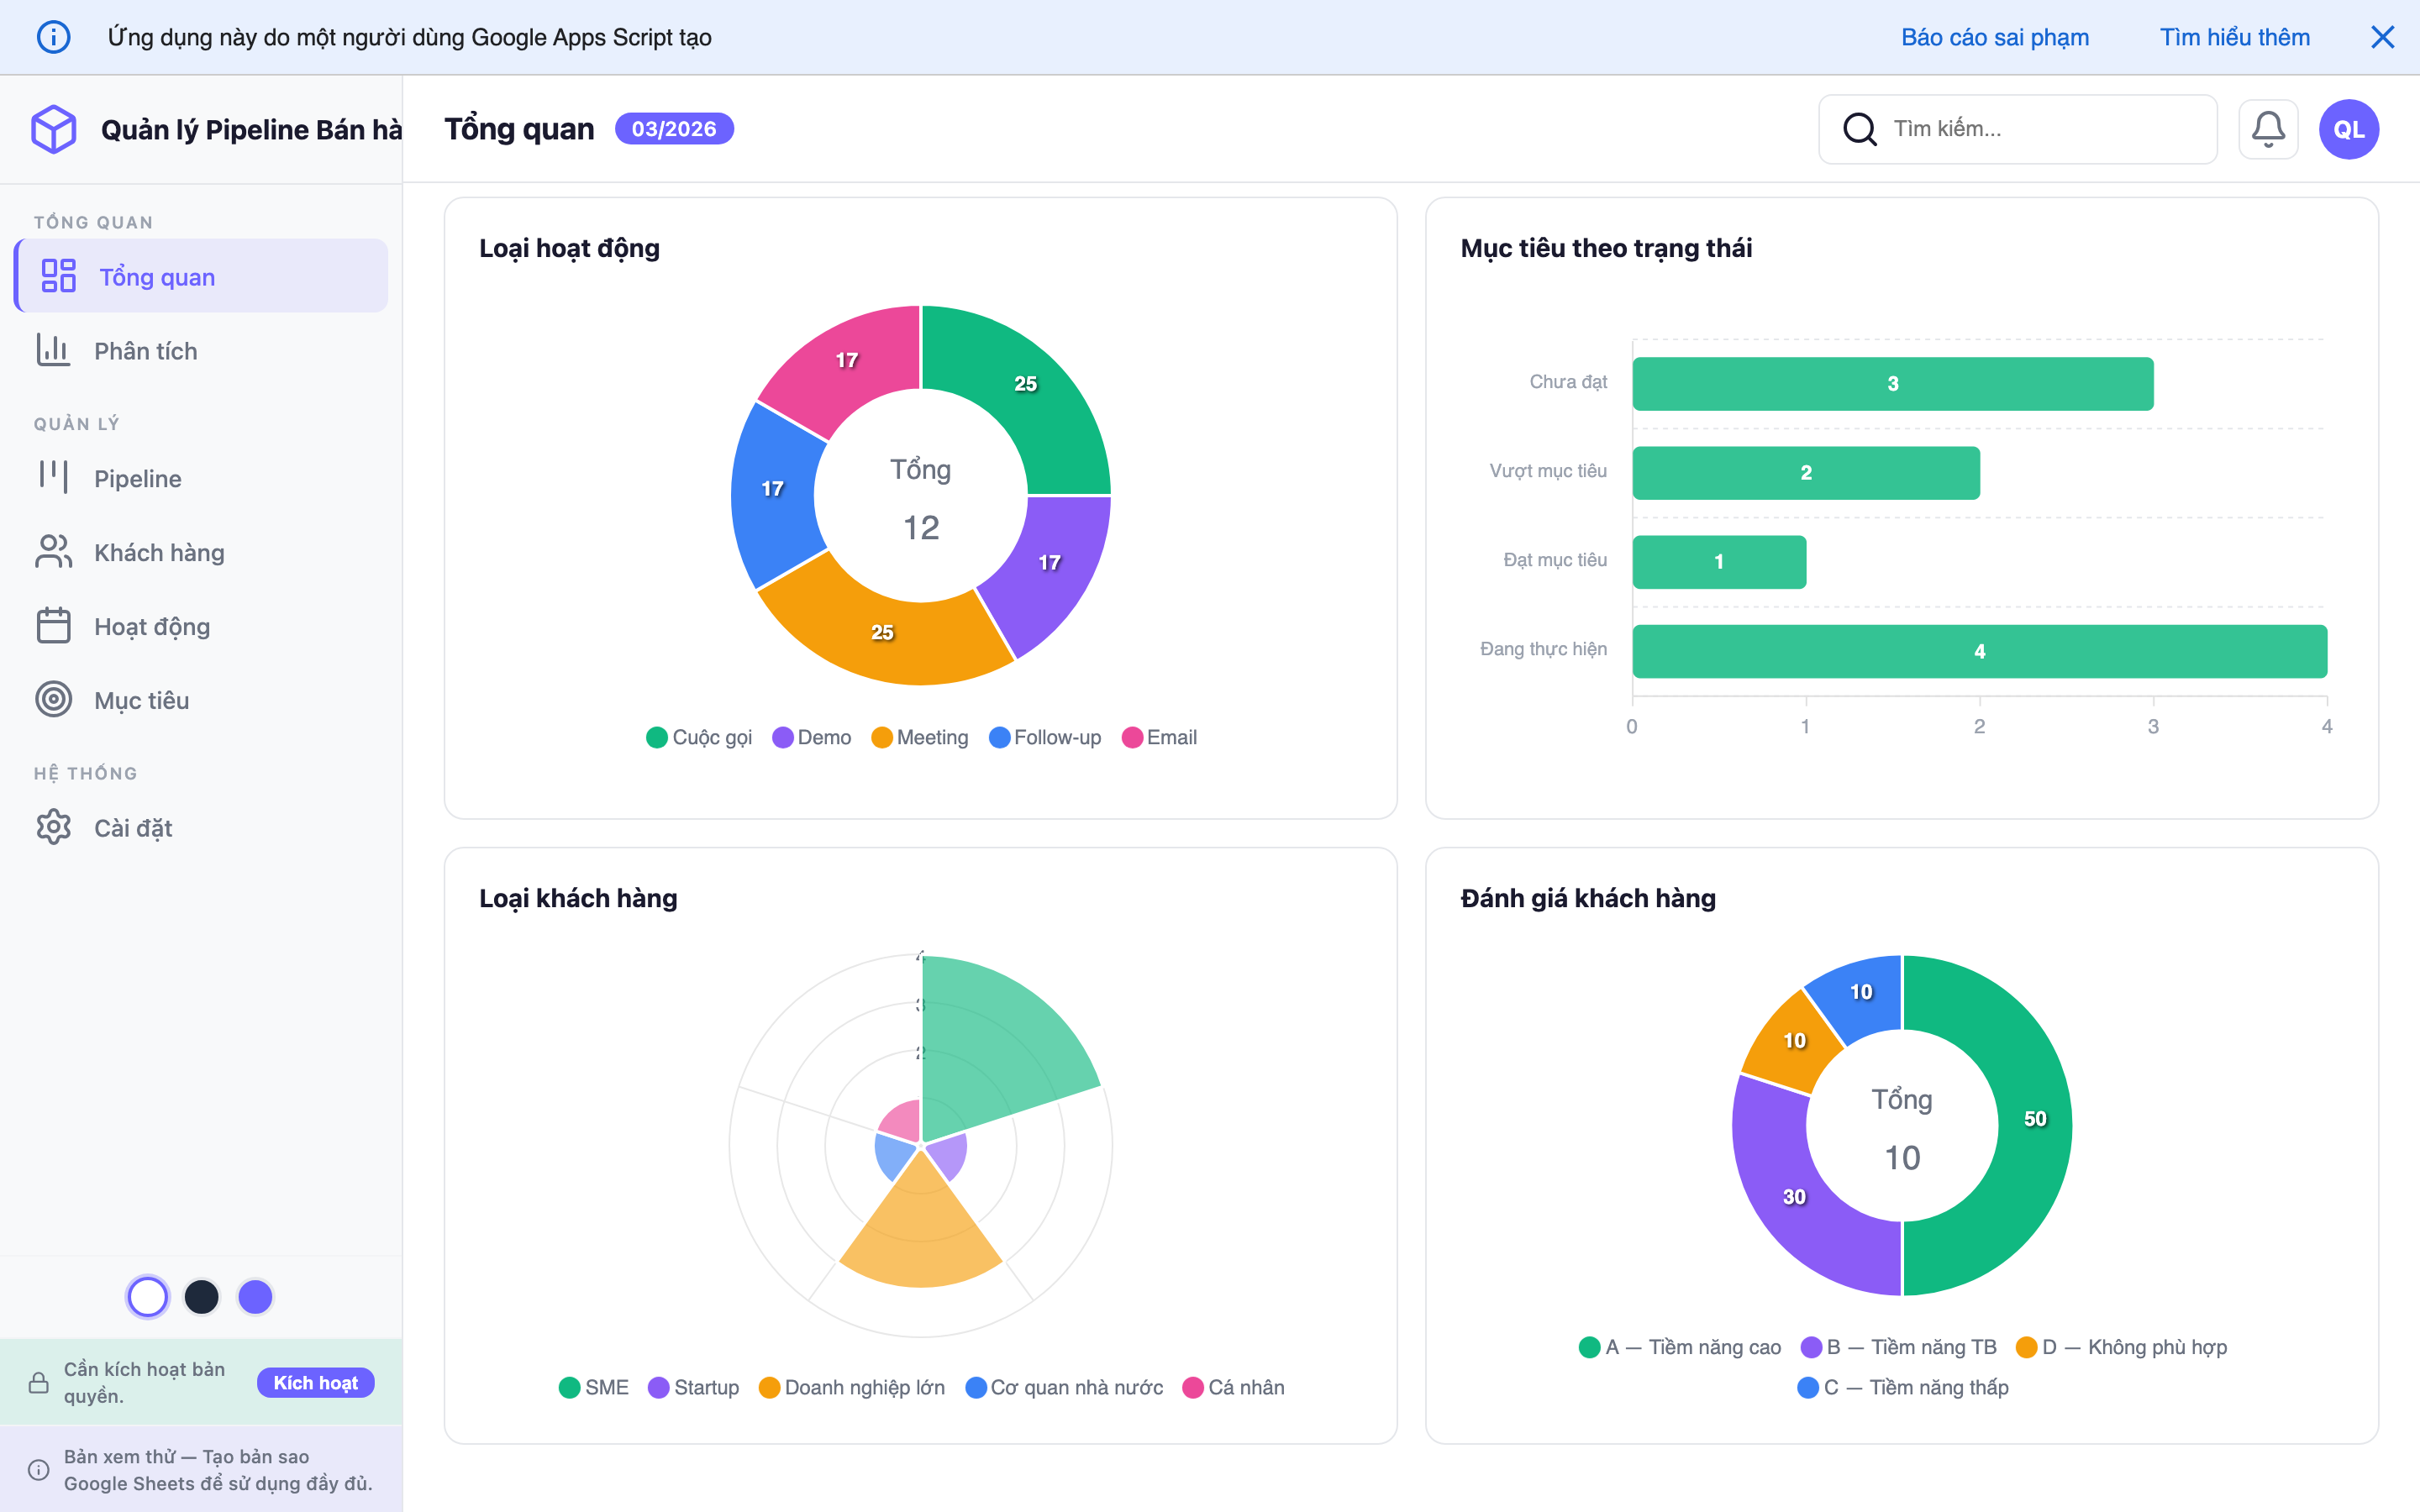This screenshot has height=1512, width=2420.
Task: Click the target icon beside Mục tiêu
Action: pyautogui.click(x=54, y=700)
